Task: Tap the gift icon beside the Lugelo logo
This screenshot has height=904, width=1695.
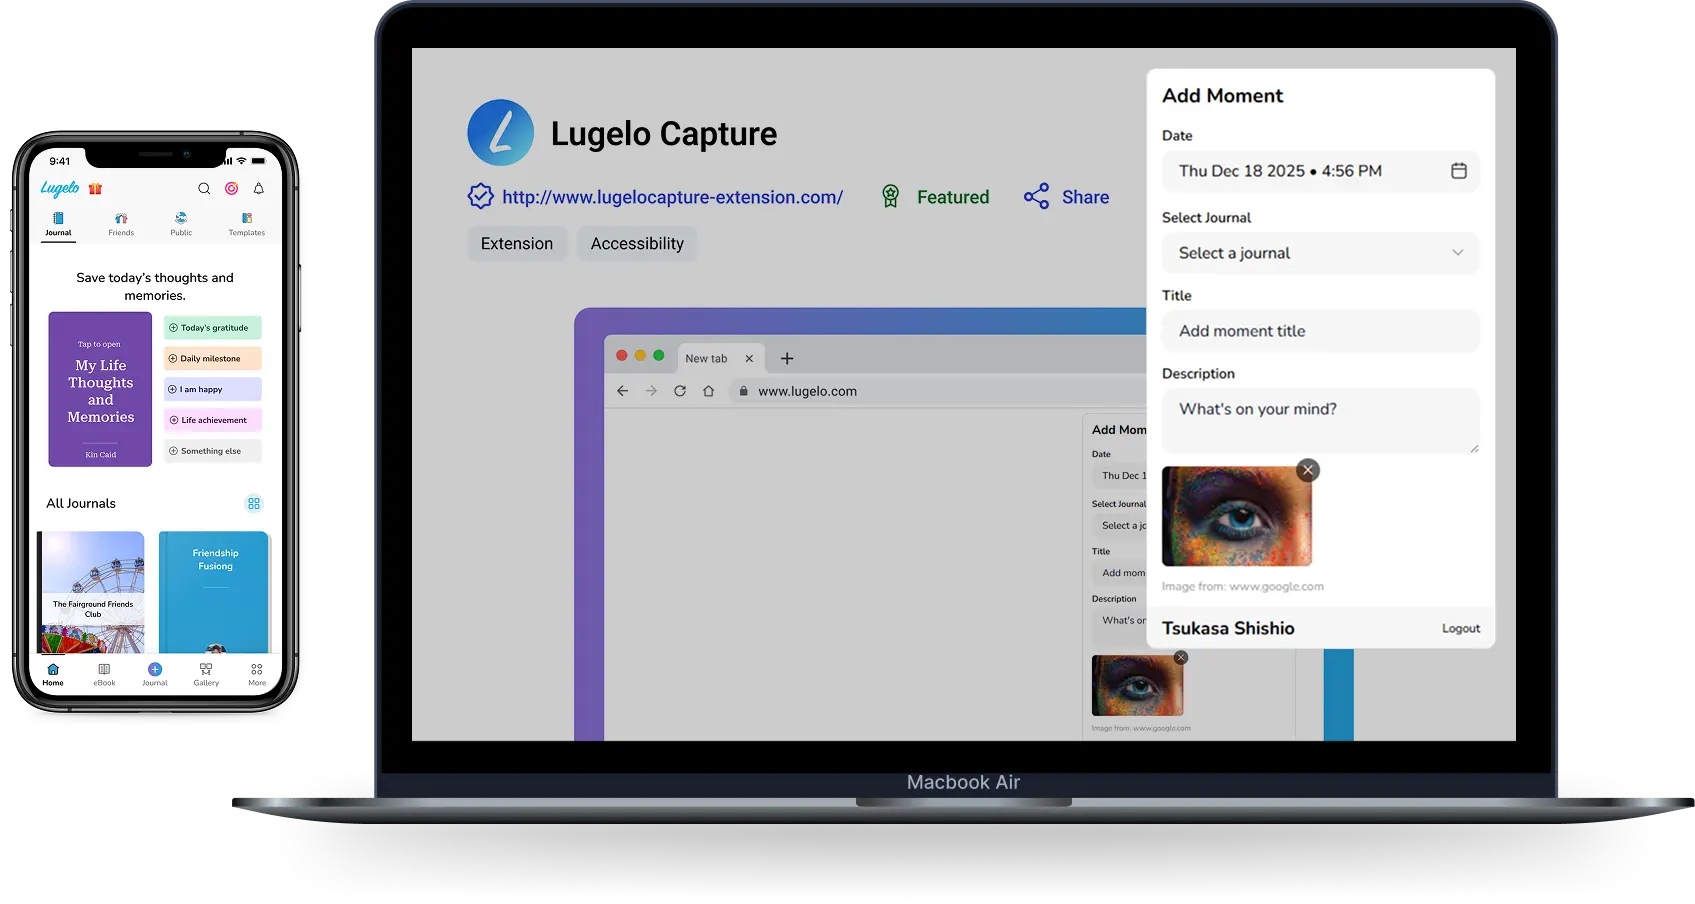Action: (95, 189)
